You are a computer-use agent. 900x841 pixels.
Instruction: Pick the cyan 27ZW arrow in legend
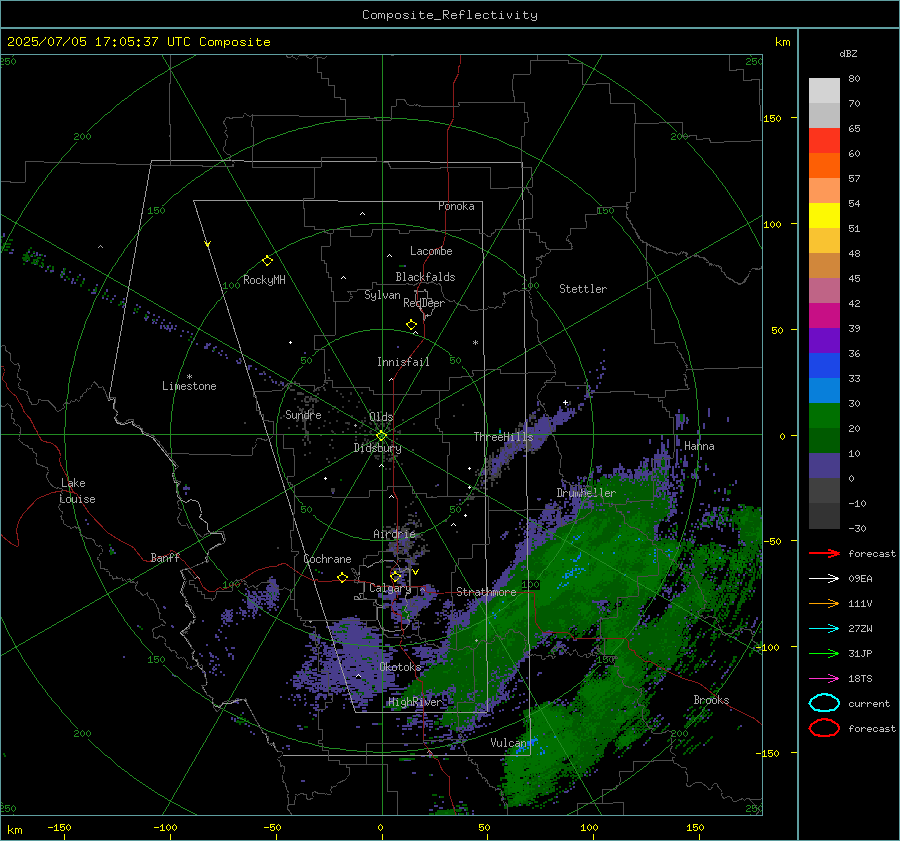[824, 629]
